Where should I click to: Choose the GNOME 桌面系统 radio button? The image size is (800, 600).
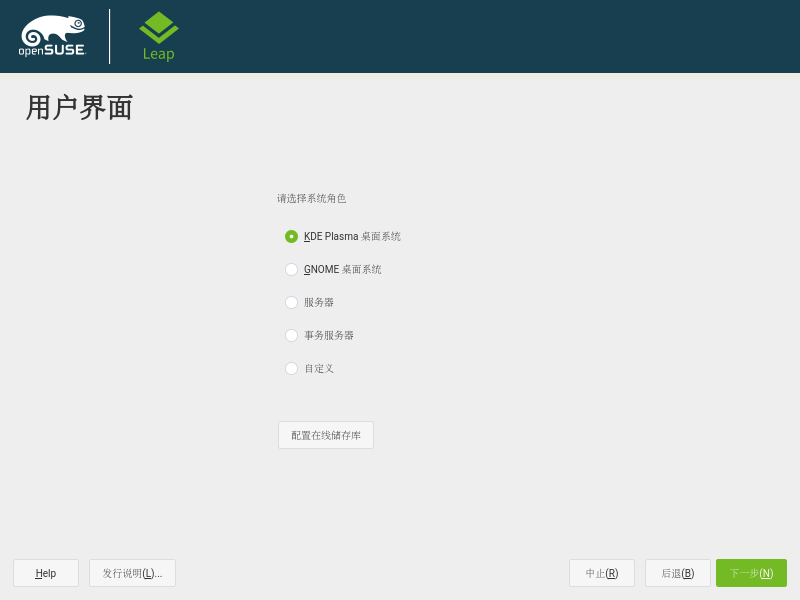pyautogui.click(x=291, y=270)
